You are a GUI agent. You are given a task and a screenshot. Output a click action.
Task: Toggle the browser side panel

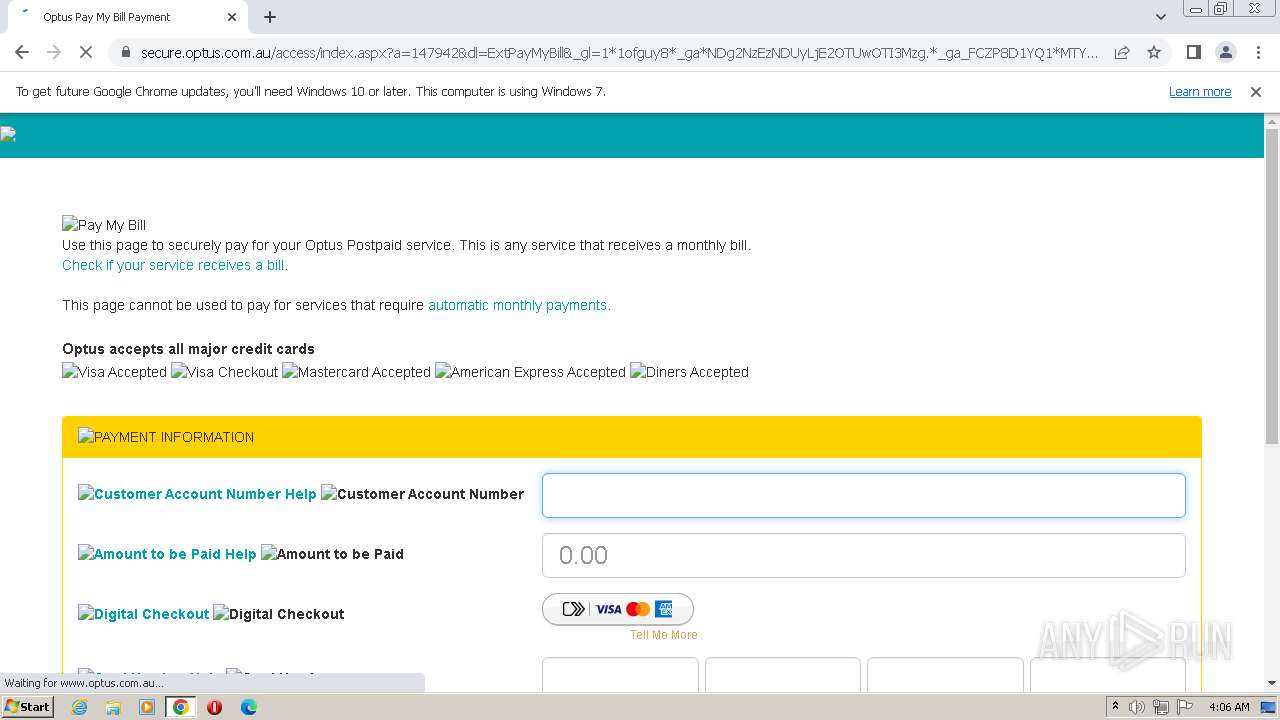(x=1193, y=52)
